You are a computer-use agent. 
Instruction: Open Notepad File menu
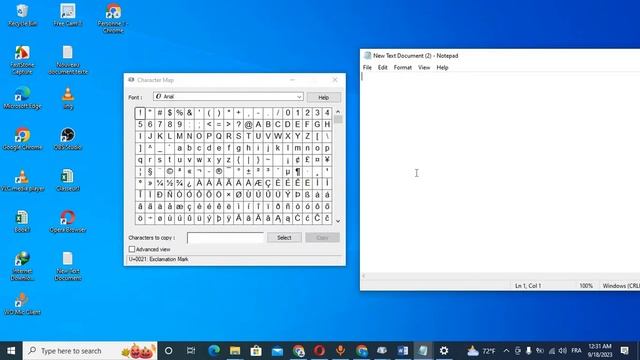pos(367,67)
